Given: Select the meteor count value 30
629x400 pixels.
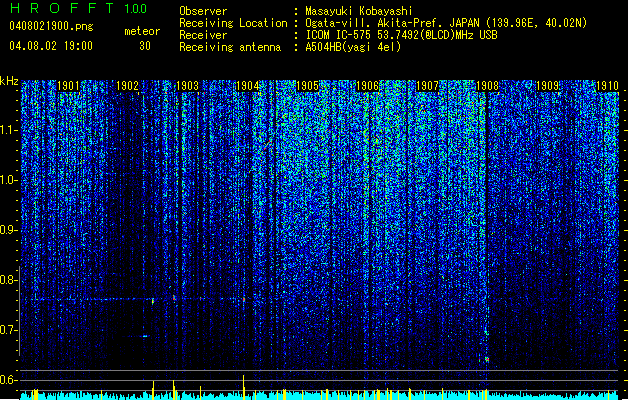Looking at the screenshot, I should click(145, 46).
